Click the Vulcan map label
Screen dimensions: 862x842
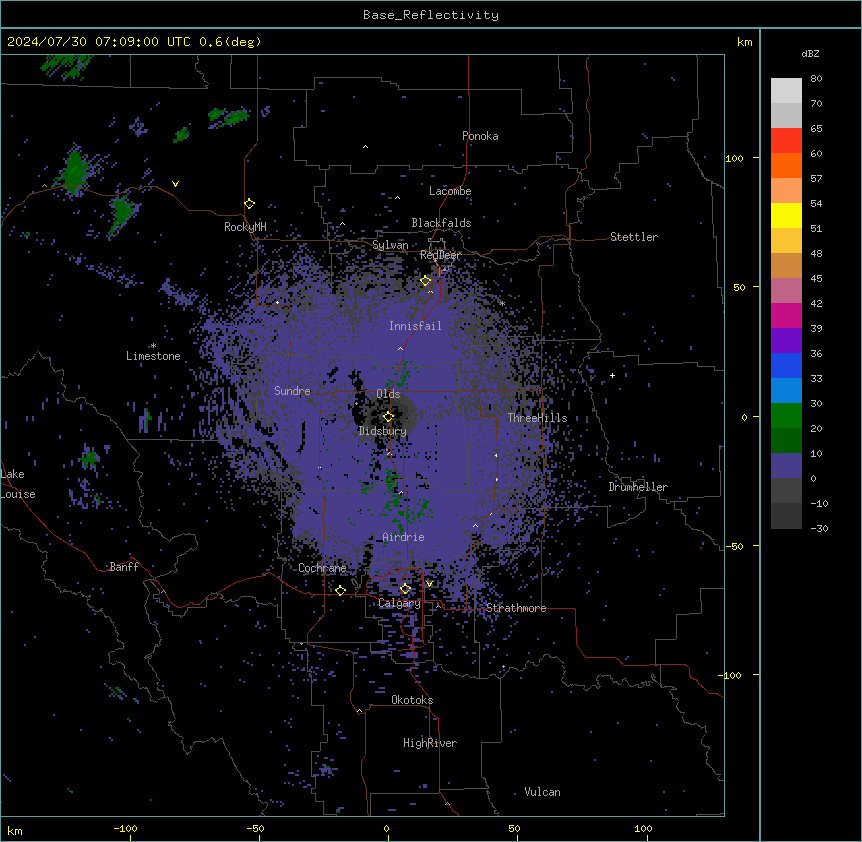542,792
